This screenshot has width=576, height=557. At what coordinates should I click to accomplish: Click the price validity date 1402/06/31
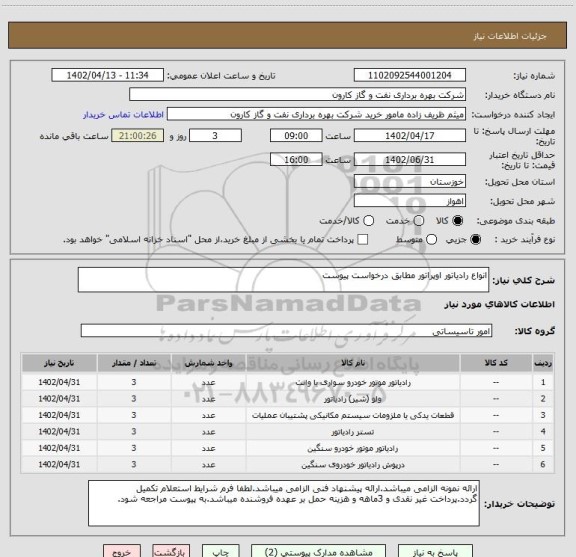[410, 159]
